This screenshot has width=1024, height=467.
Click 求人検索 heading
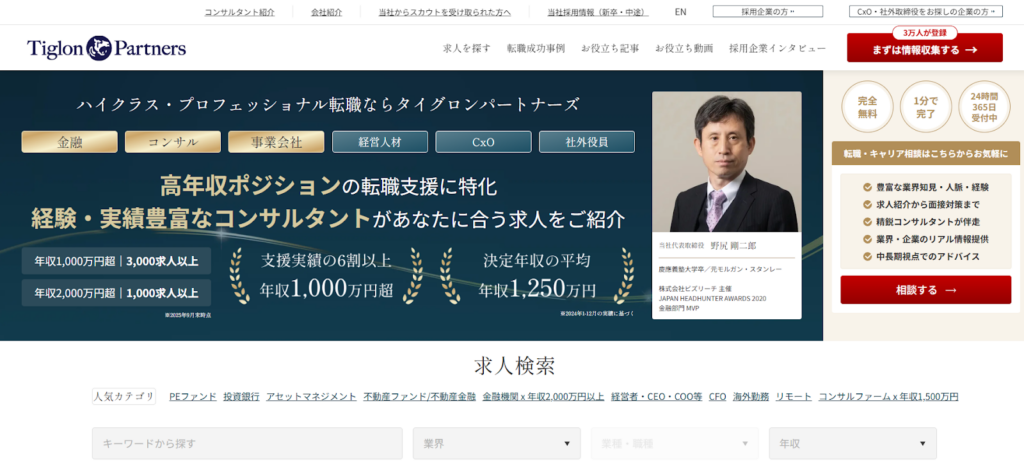click(515, 366)
